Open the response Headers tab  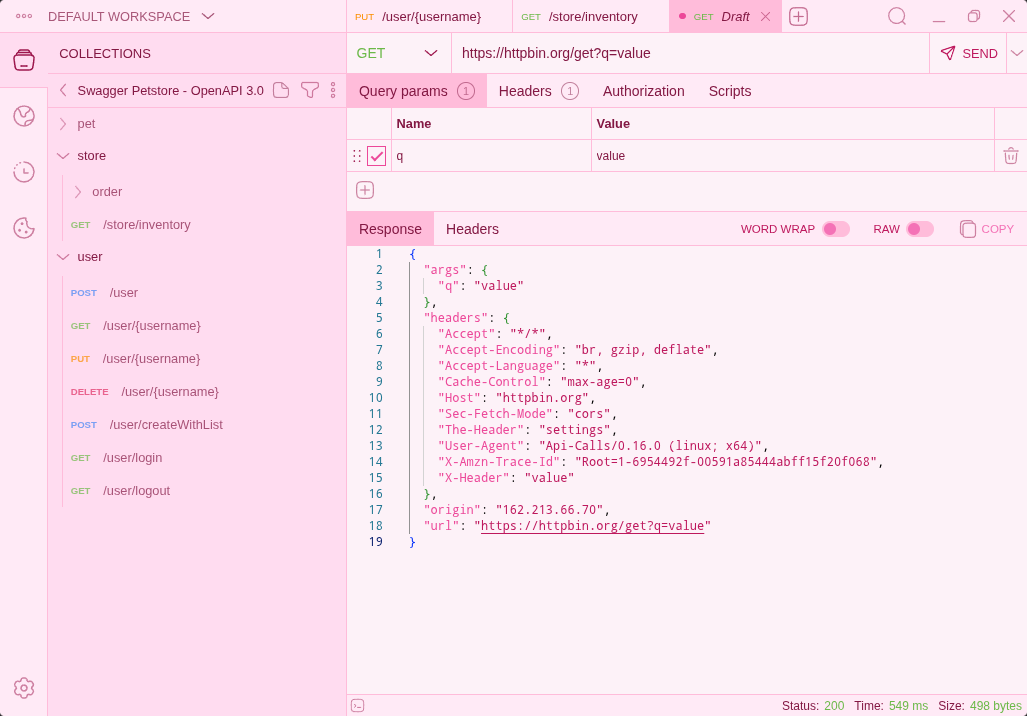[472, 228]
